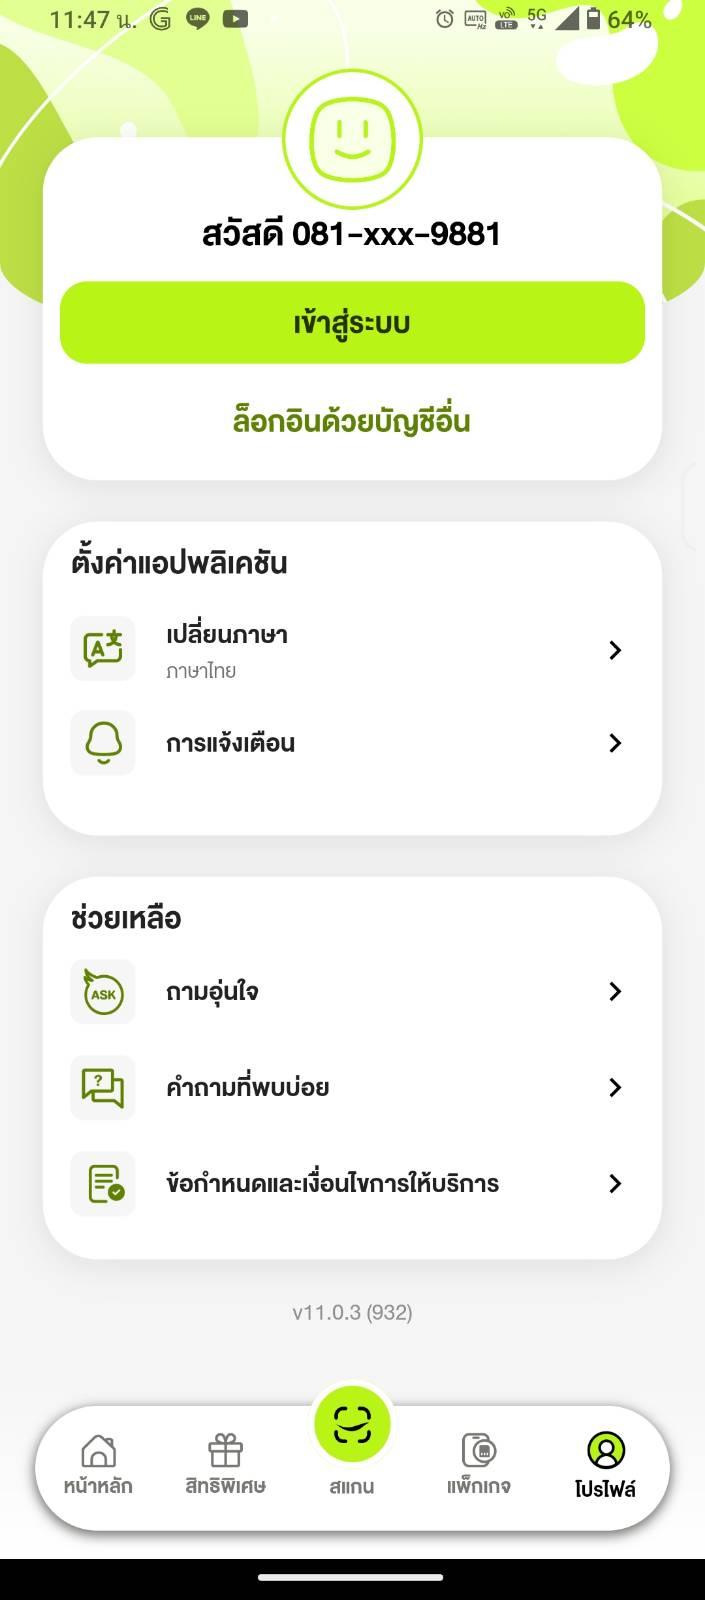
Task: Tap the change language translate icon
Action: (103, 649)
